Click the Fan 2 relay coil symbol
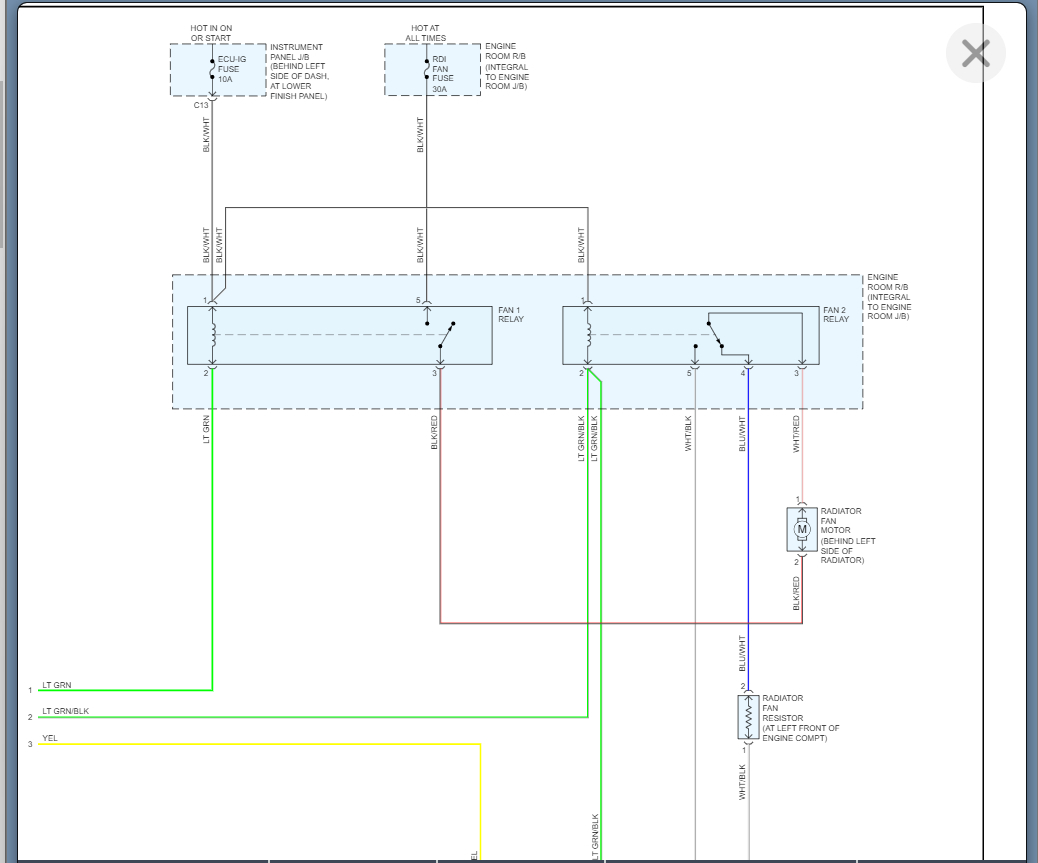1038x863 pixels. pos(588,335)
